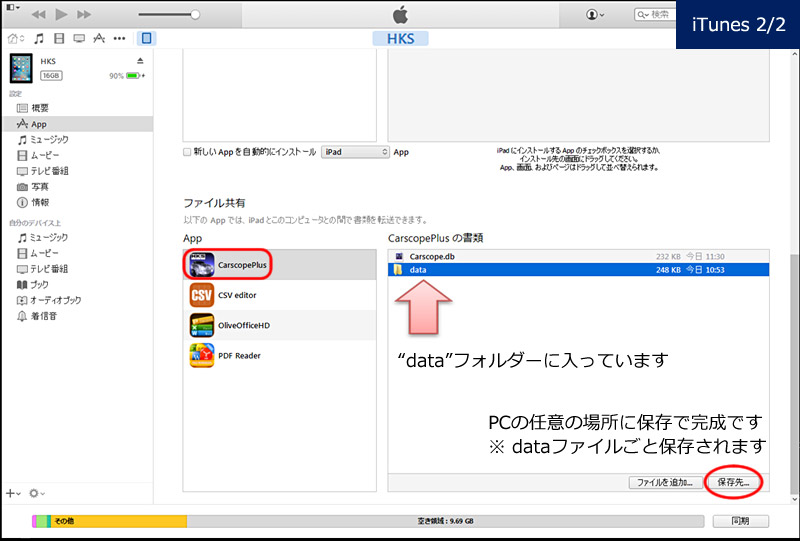Open the more libraries ellipsis menu
Screen dimensions: 800x541
tap(119, 38)
